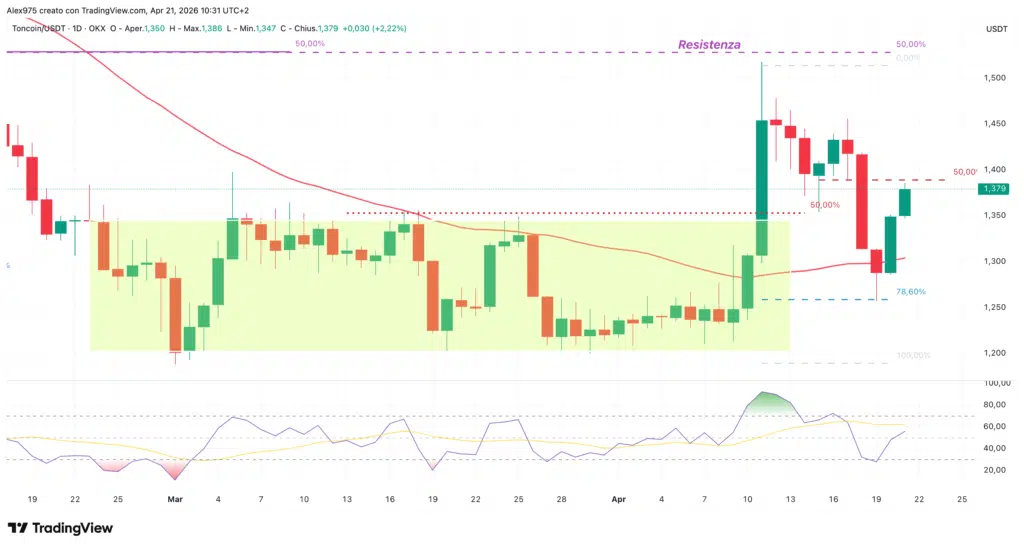This screenshot has height=548, width=1024.
Task: Select the blue 78,60% Fibonacci label
Action: point(910,292)
